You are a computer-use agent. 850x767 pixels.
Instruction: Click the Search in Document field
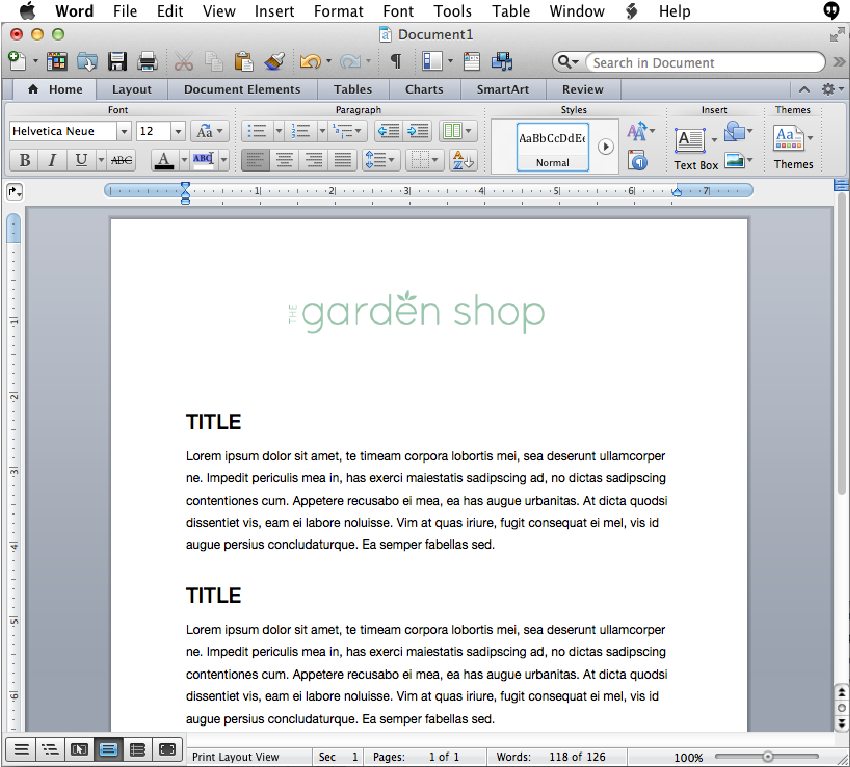tap(700, 62)
